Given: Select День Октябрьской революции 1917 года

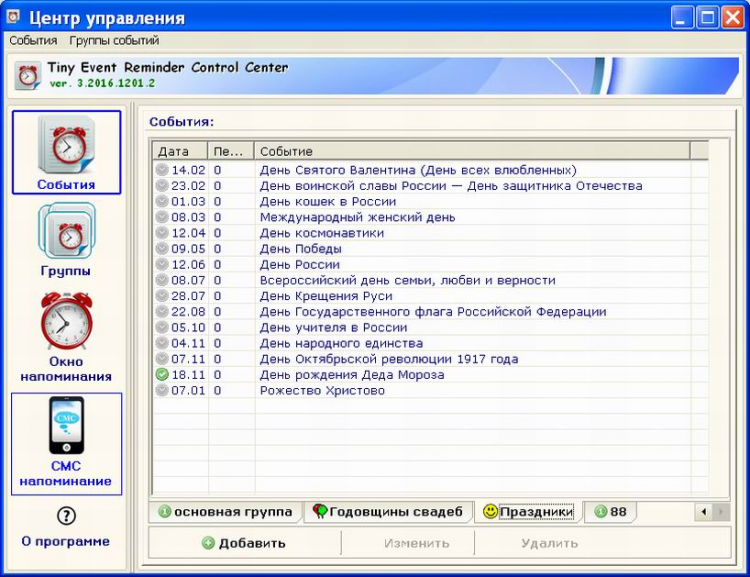Looking at the screenshot, I should point(430,359).
